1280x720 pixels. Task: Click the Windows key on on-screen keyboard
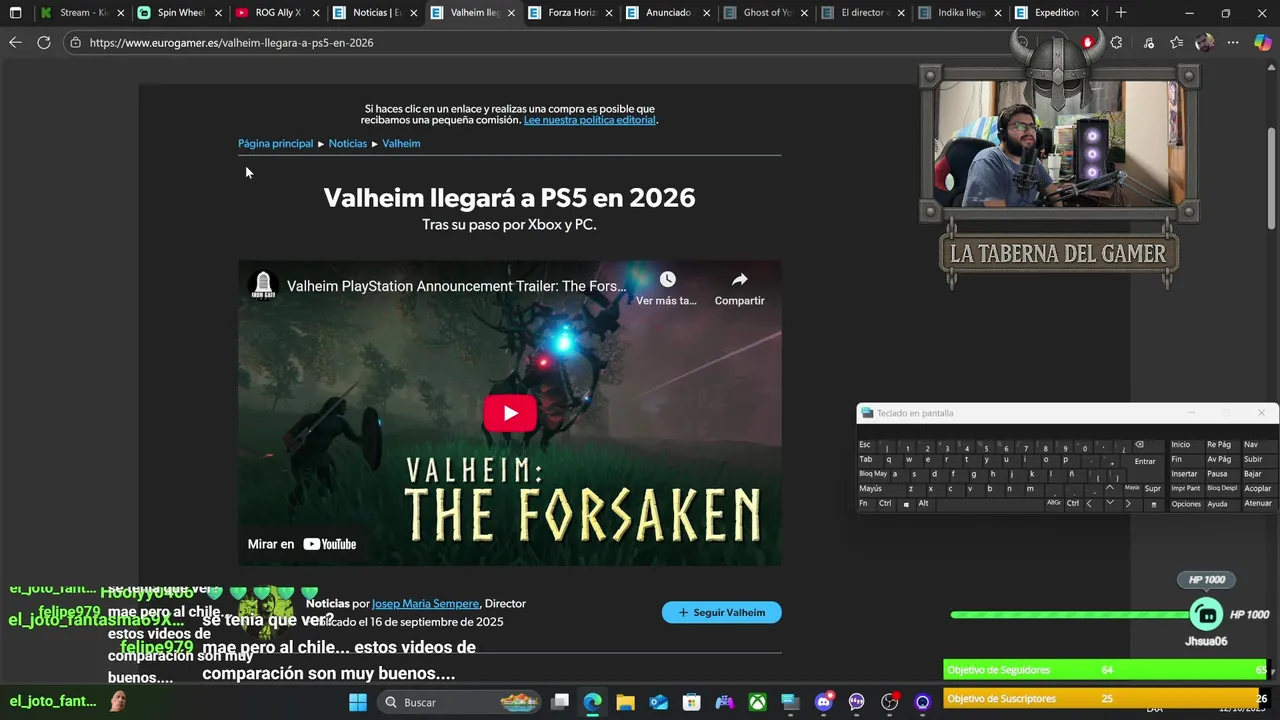(x=906, y=504)
